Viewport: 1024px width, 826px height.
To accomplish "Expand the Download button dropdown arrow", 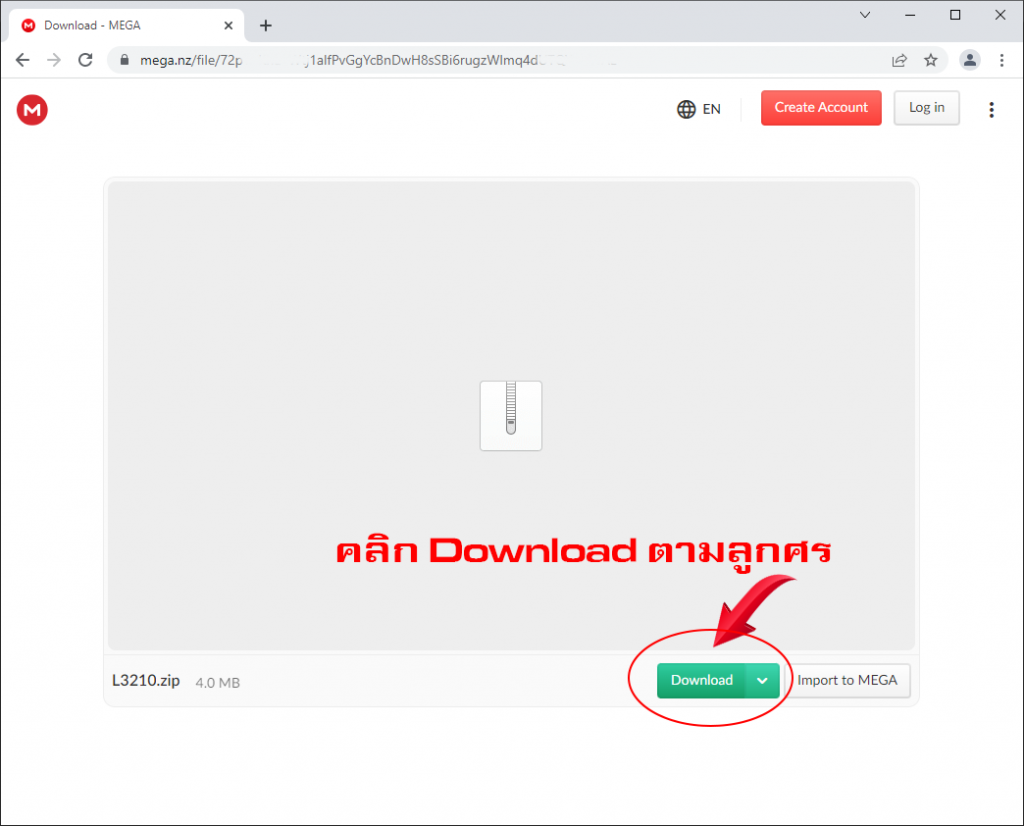I will [x=762, y=680].
